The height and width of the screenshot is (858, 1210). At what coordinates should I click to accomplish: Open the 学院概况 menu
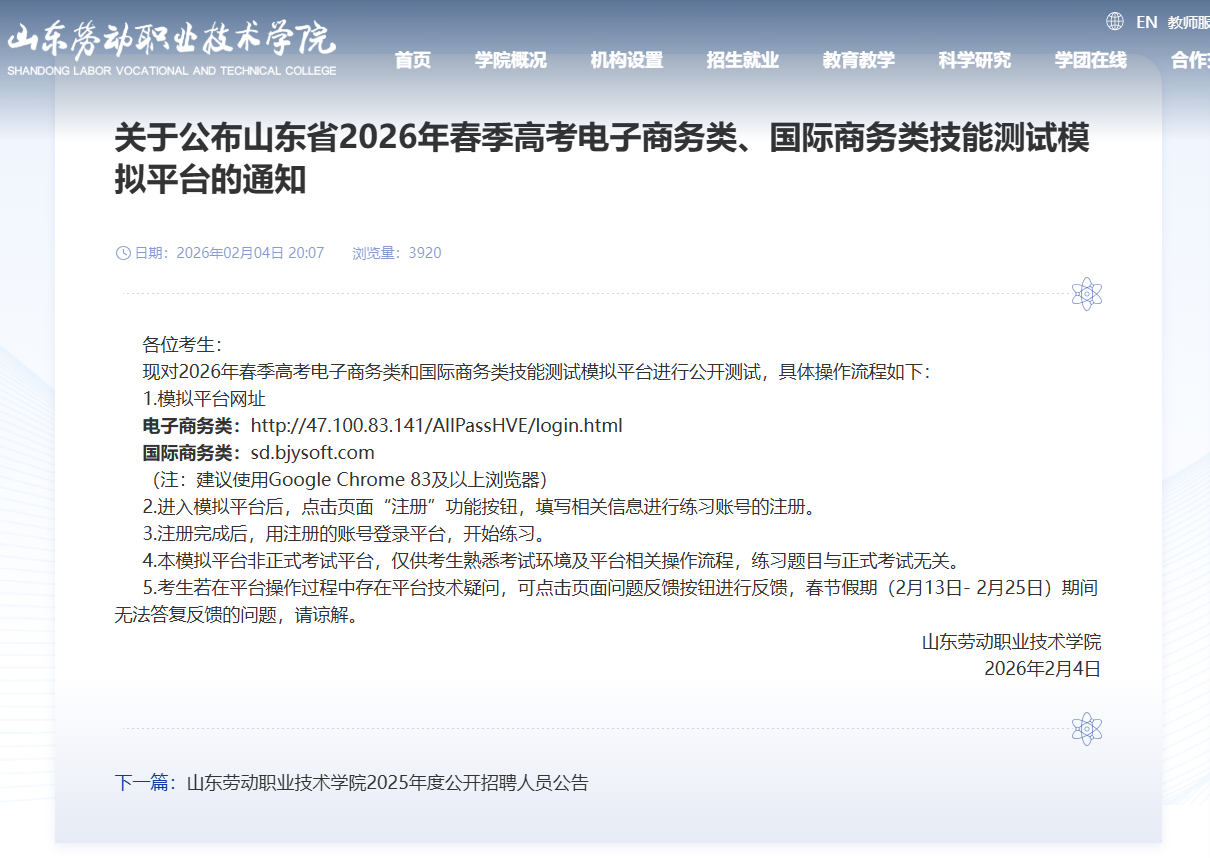510,61
